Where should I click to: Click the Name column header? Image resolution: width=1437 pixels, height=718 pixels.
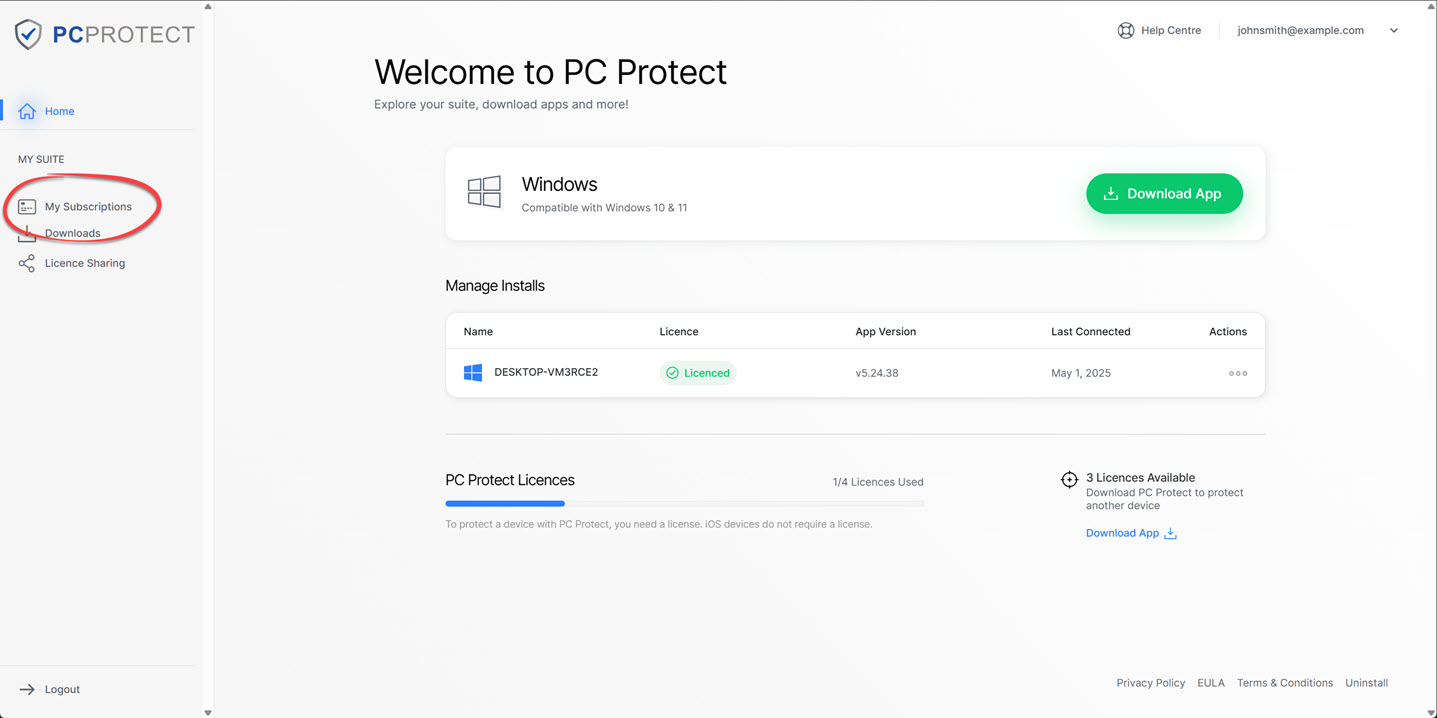tap(478, 332)
